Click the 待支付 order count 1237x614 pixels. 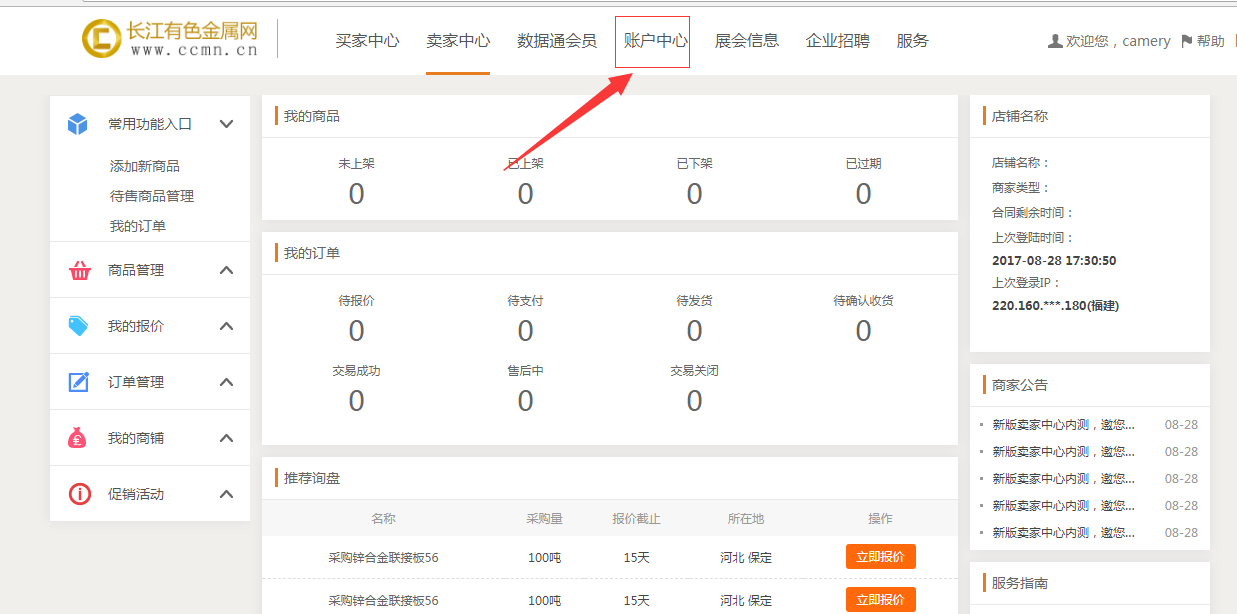click(525, 330)
